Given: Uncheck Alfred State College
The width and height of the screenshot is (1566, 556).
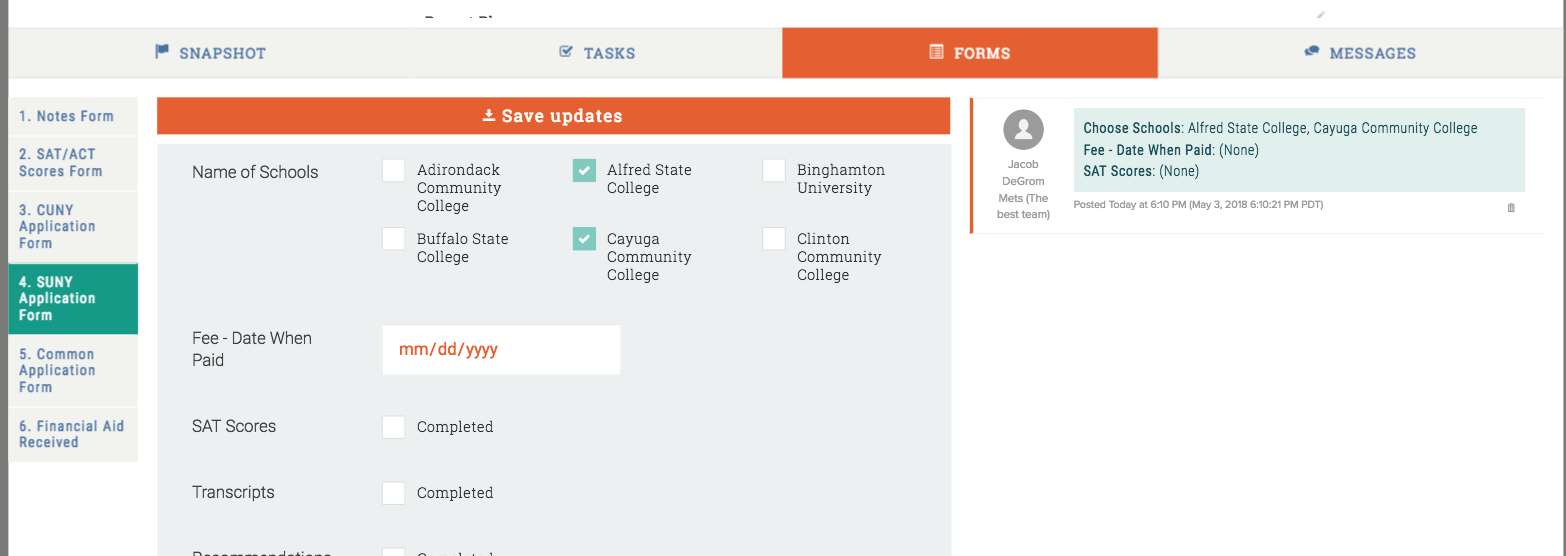Looking at the screenshot, I should (584, 171).
